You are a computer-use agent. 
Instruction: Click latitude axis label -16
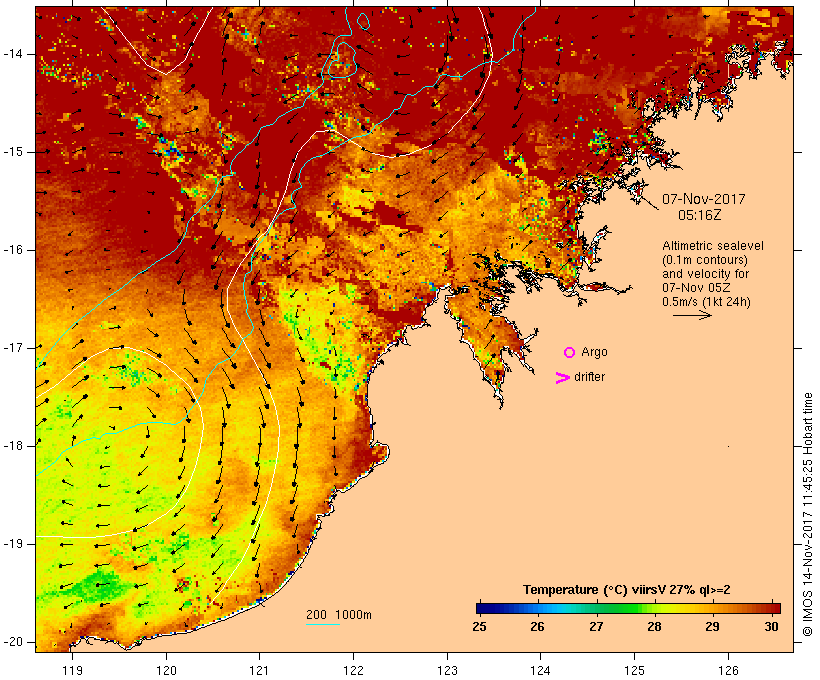pyautogui.click(x=13, y=250)
